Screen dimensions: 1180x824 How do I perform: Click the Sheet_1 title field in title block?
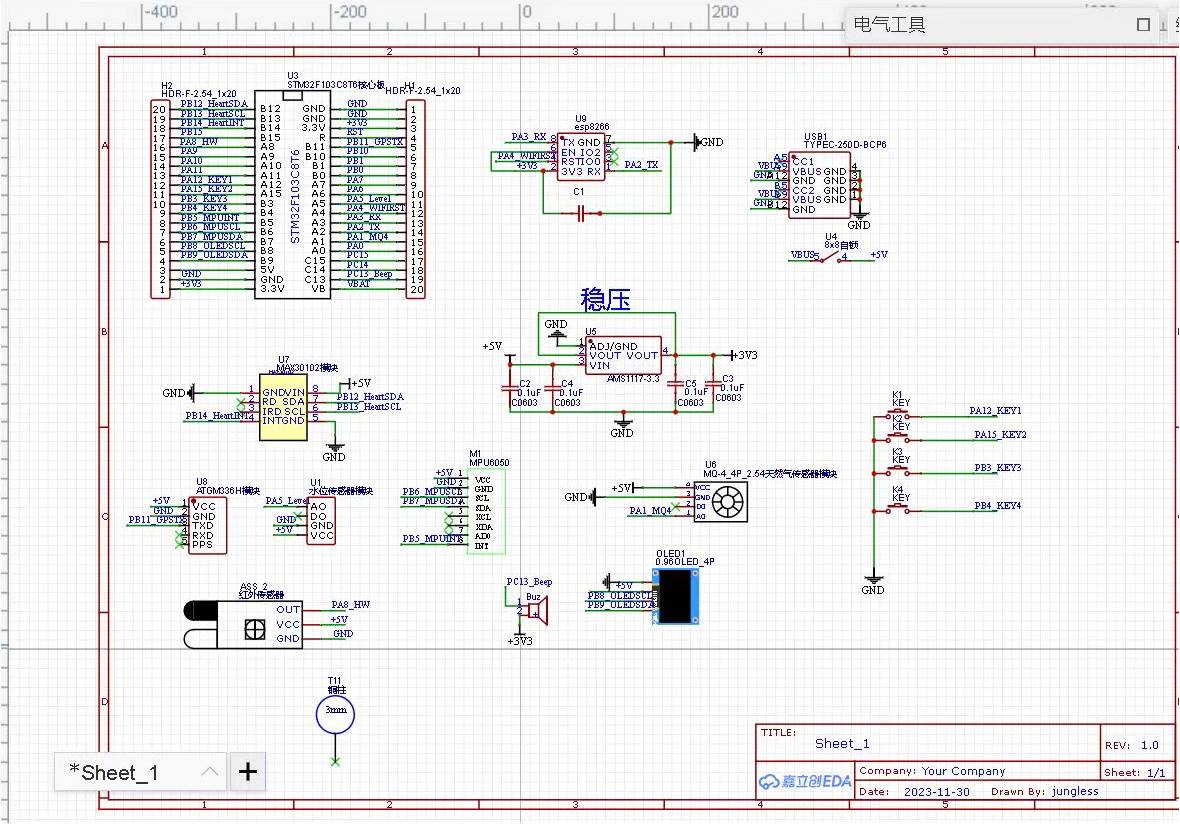(x=842, y=743)
